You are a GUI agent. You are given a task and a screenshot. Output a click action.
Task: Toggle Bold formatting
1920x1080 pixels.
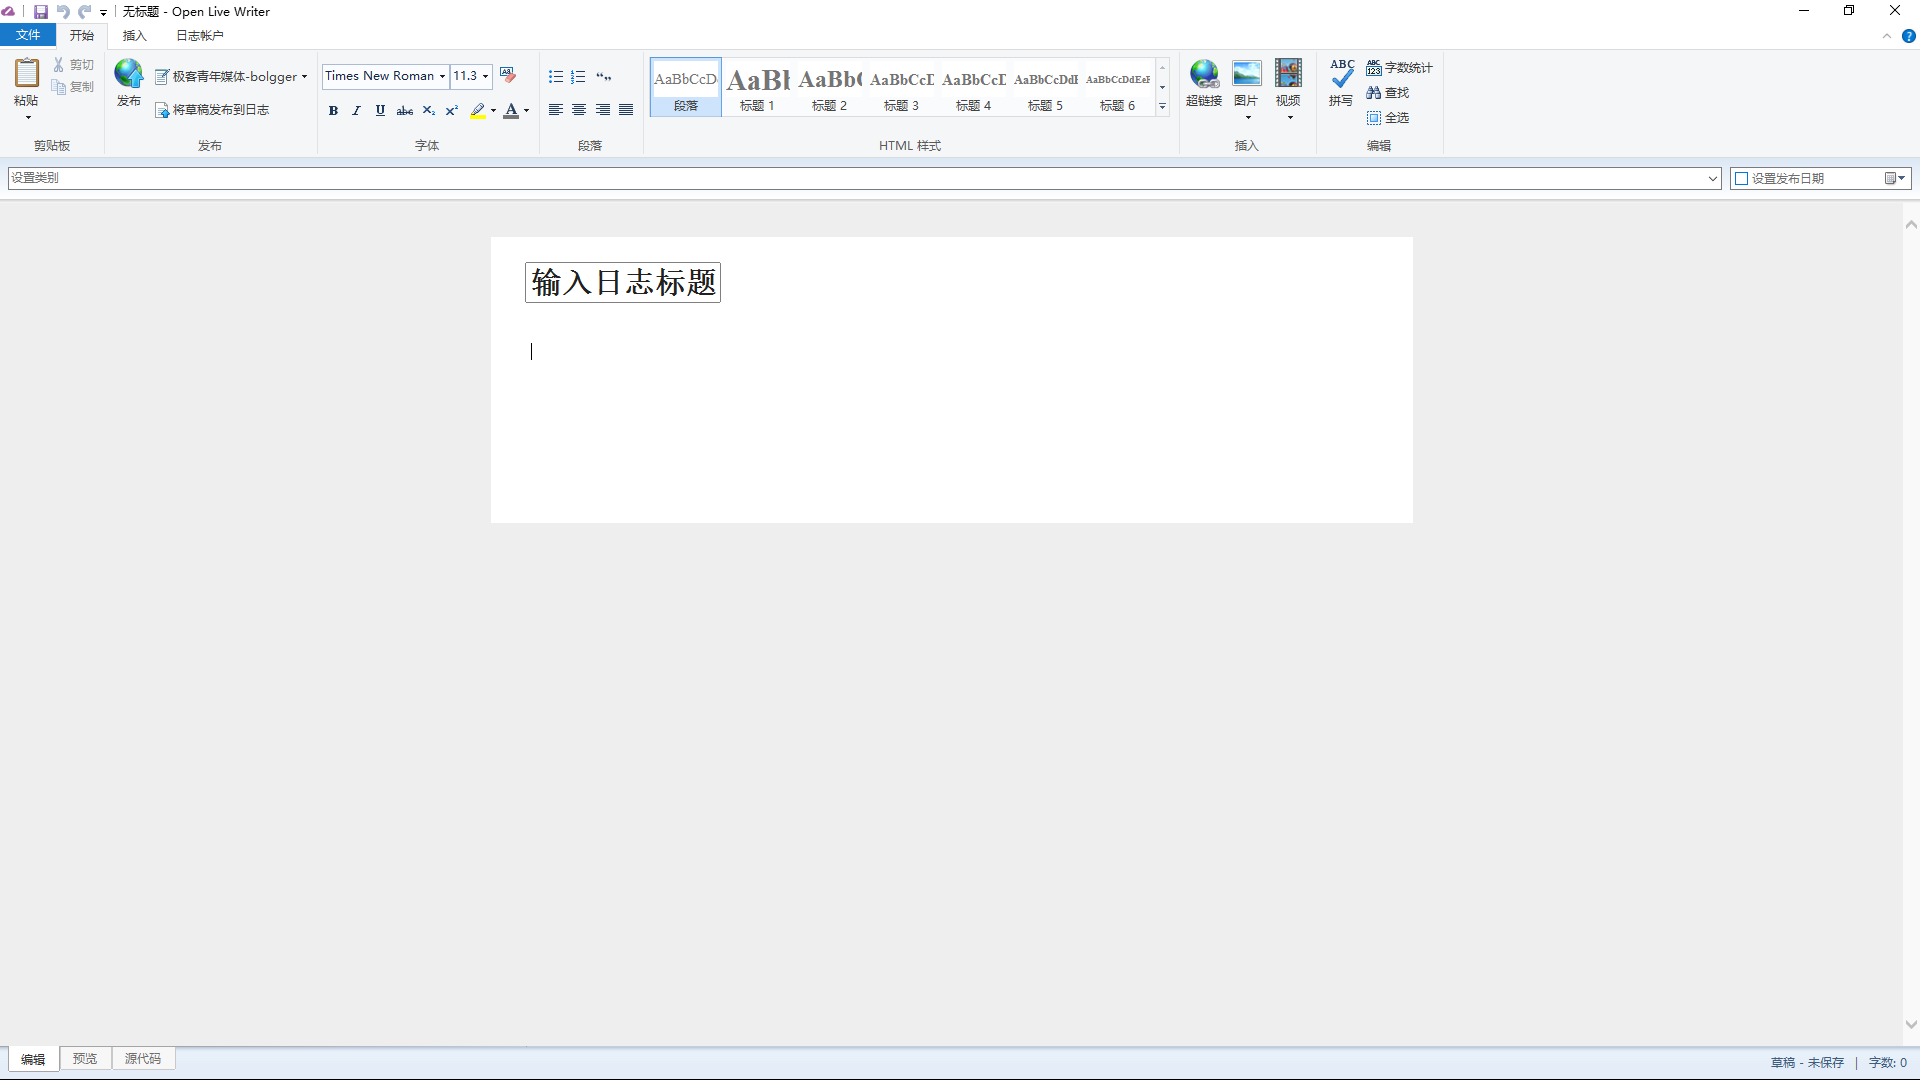(x=333, y=111)
